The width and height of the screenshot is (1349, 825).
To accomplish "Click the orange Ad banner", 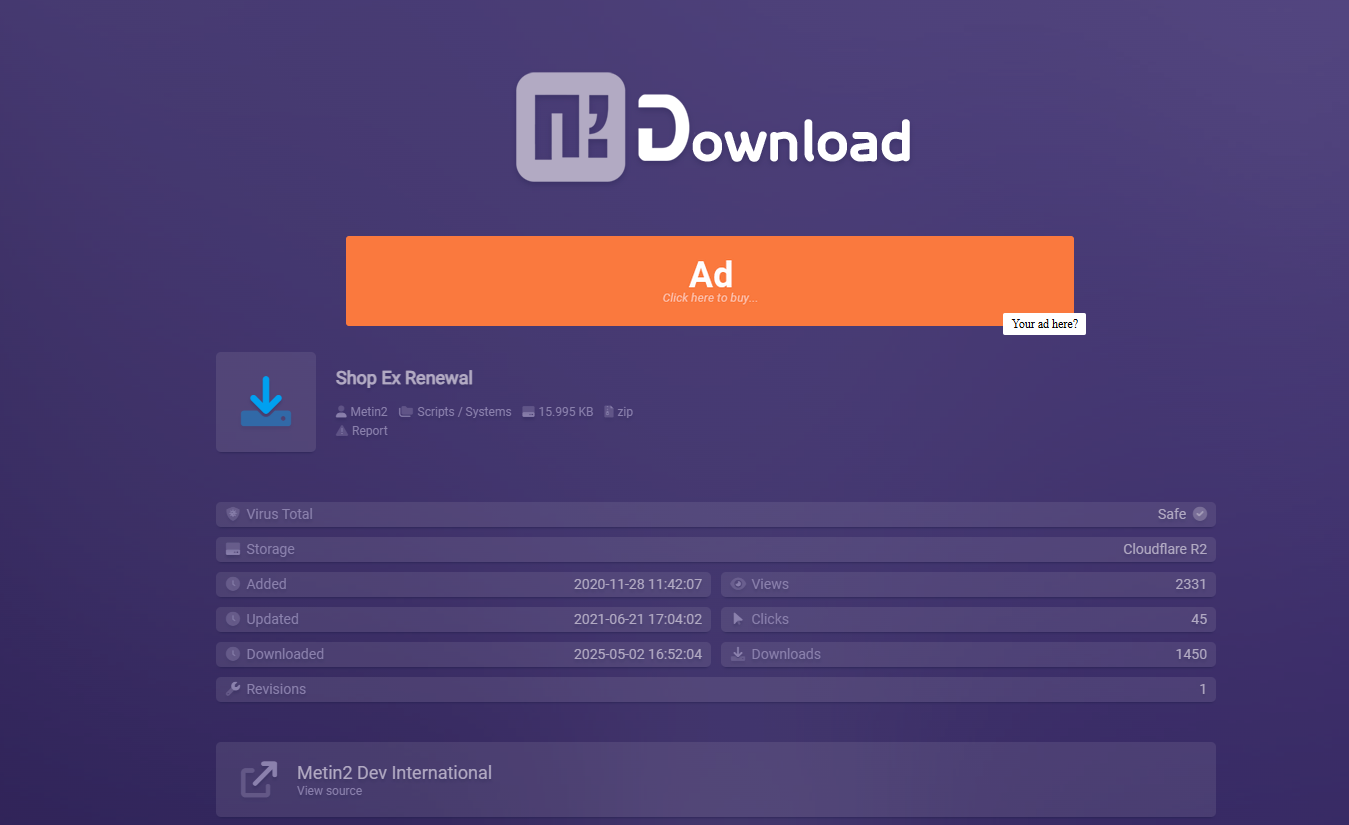I will (709, 280).
